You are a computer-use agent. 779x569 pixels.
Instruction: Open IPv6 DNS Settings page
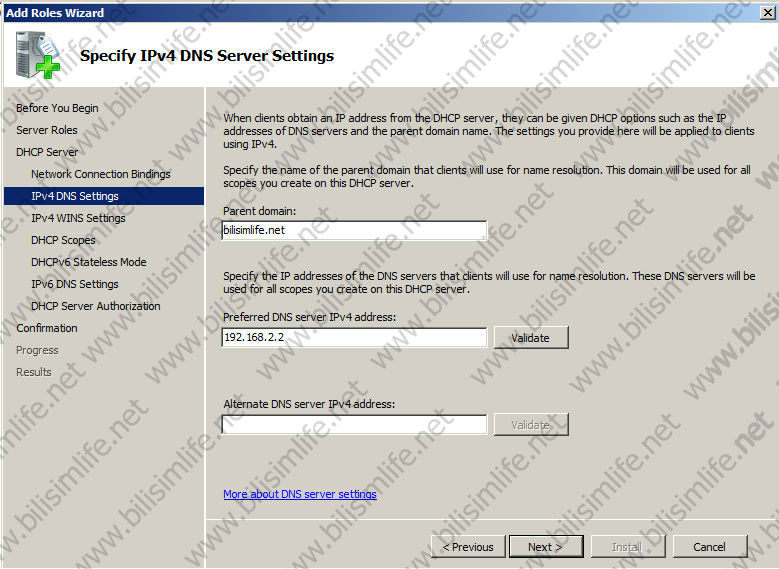pos(75,284)
